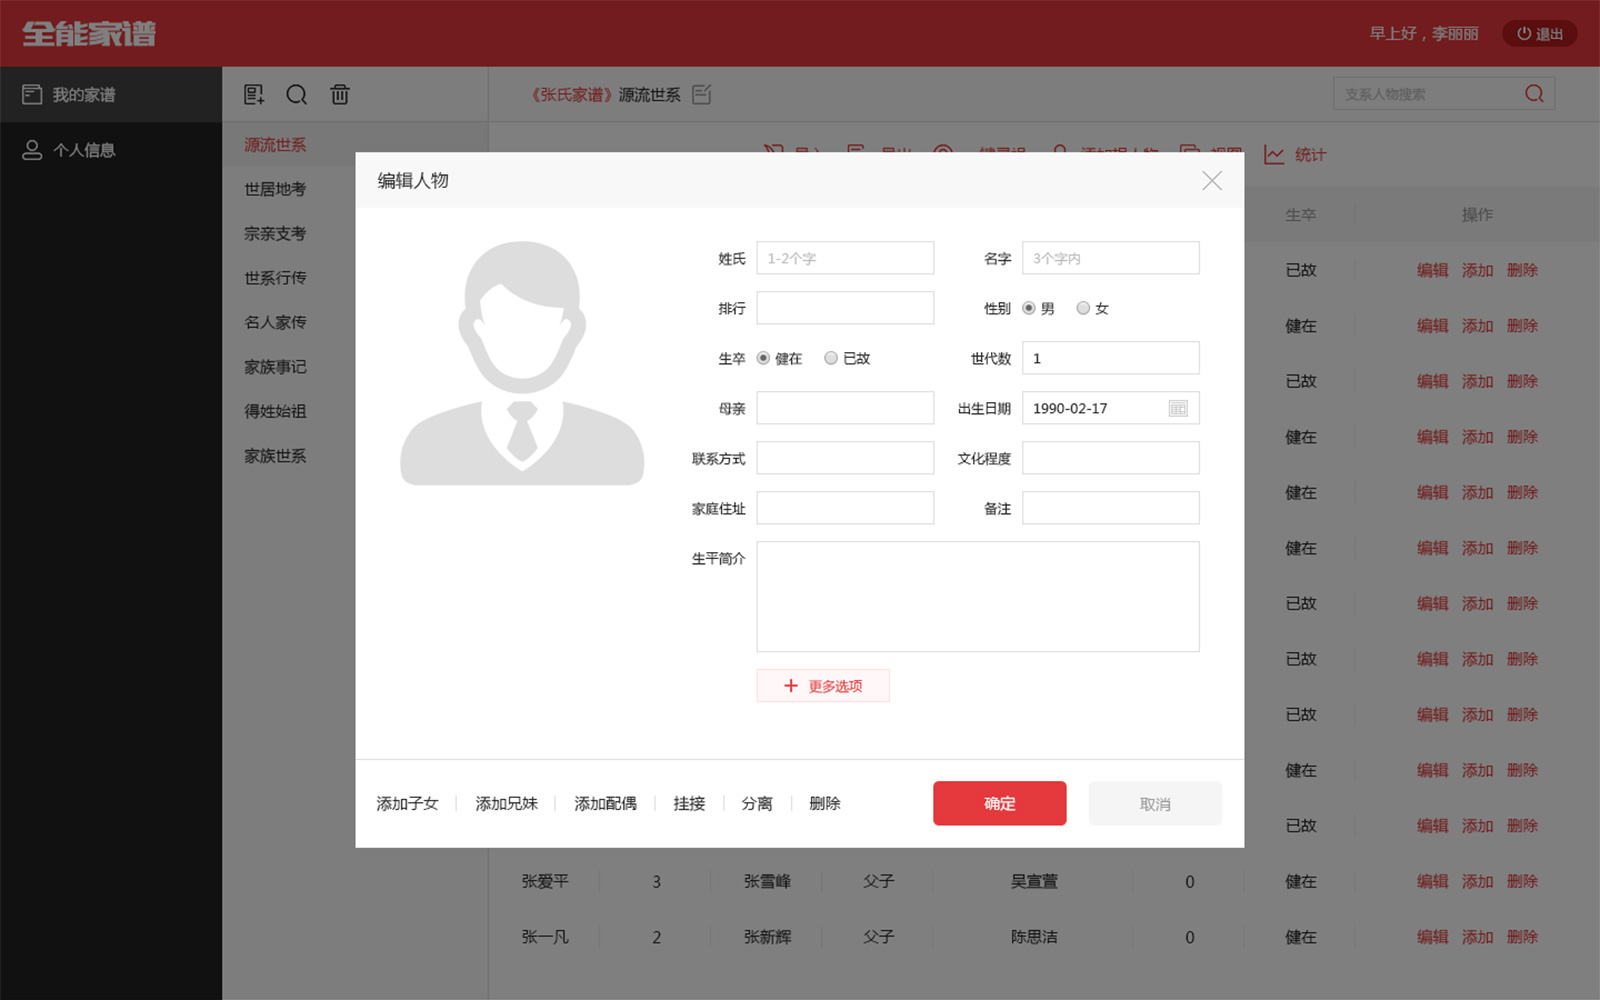
Task: Click the 全能家谱 logo
Action: pyautogui.click(x=90, y=34)
